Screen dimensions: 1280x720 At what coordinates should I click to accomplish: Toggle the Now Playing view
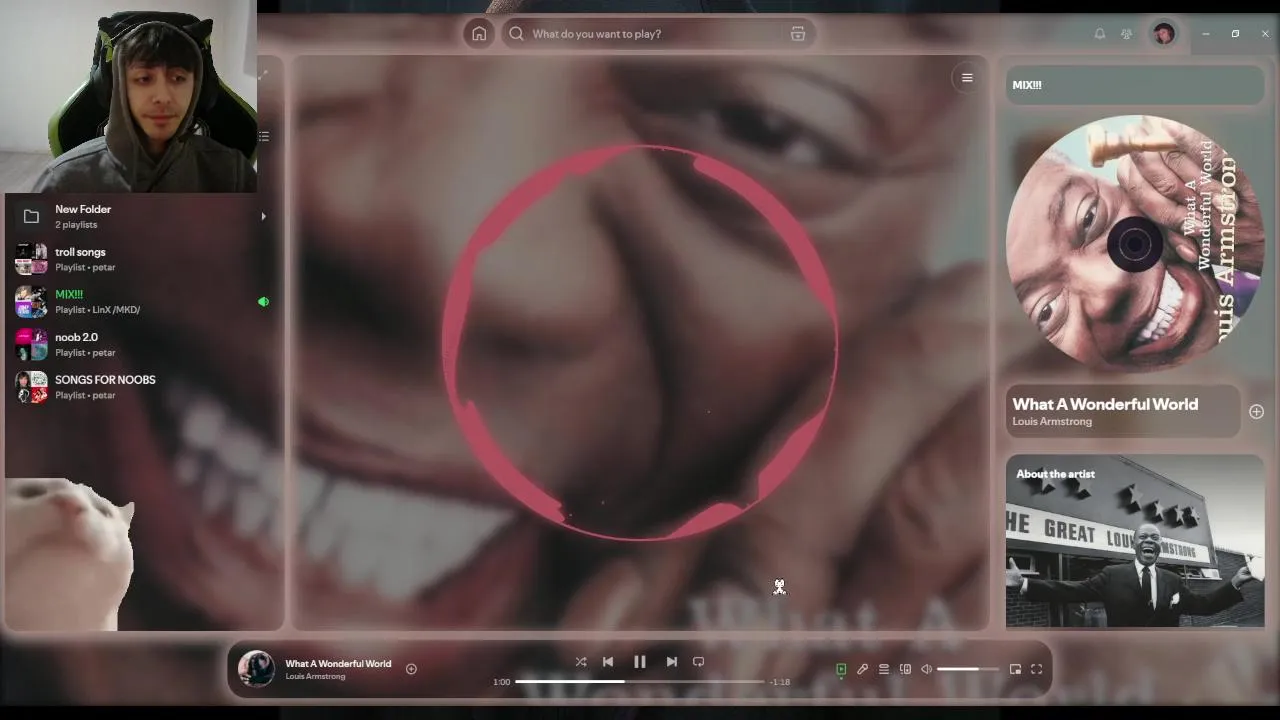coord(841,669)
